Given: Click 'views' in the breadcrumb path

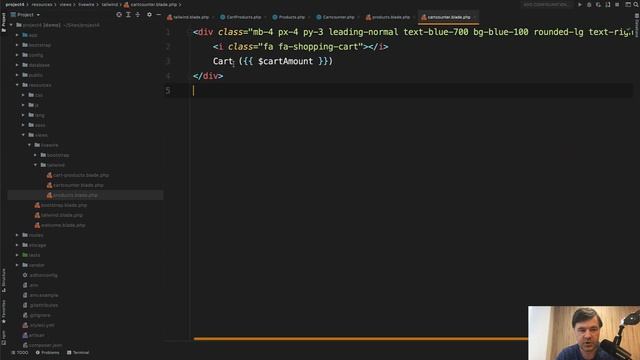Looking at the screenshot, I should [65, 4].
